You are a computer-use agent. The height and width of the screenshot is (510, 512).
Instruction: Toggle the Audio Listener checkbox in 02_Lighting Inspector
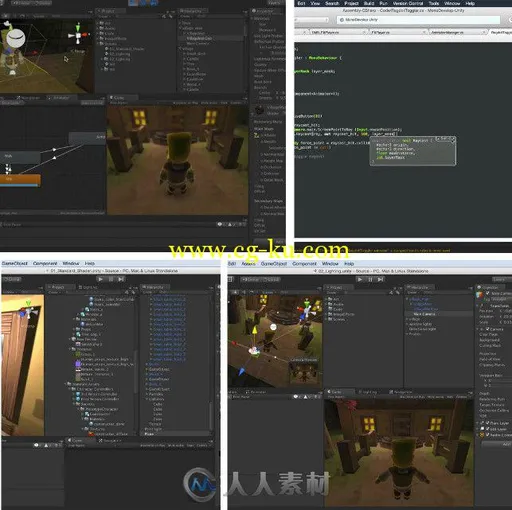click(x=487, y=435)
